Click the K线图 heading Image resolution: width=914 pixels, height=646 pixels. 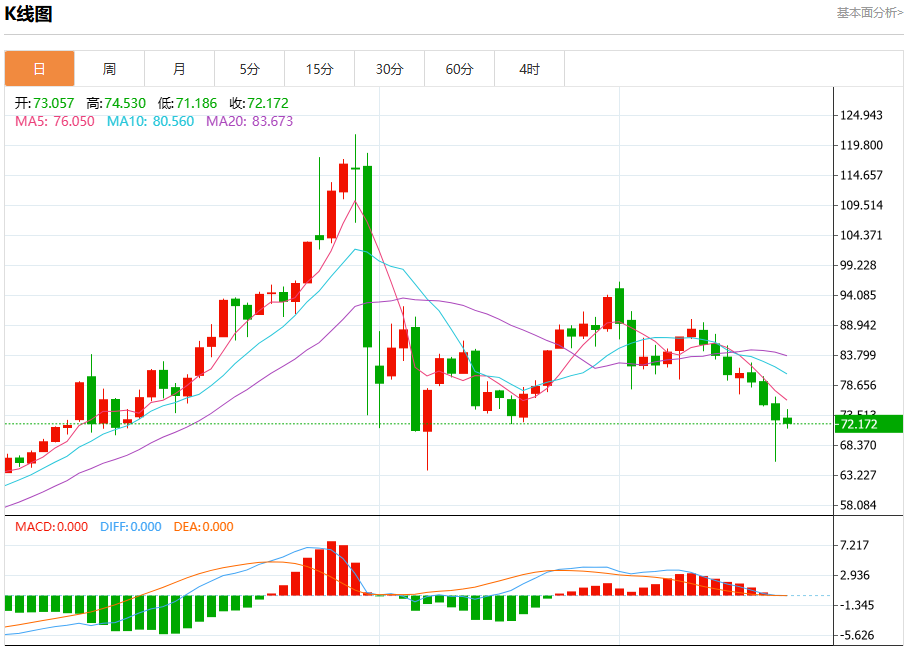29,13
